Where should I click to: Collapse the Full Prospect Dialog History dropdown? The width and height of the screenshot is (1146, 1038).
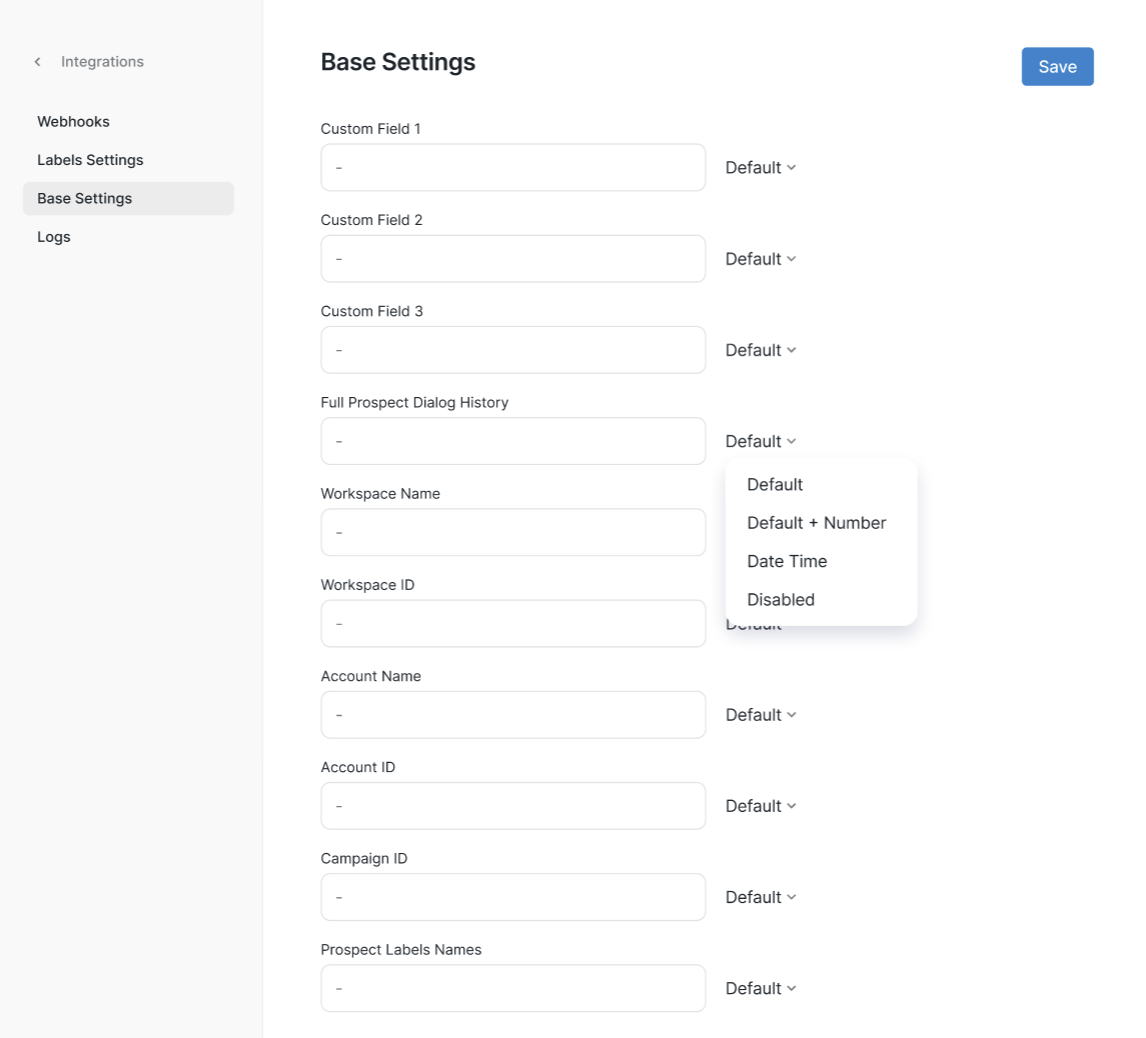760,441
